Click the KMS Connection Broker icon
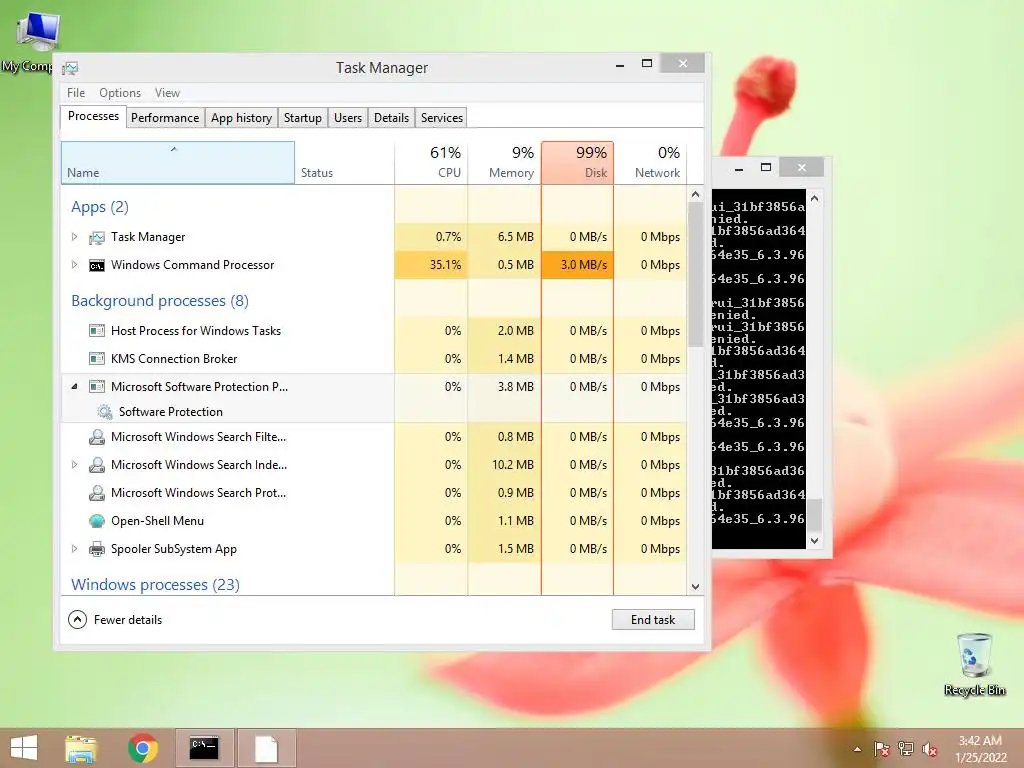 click(97, 359)
